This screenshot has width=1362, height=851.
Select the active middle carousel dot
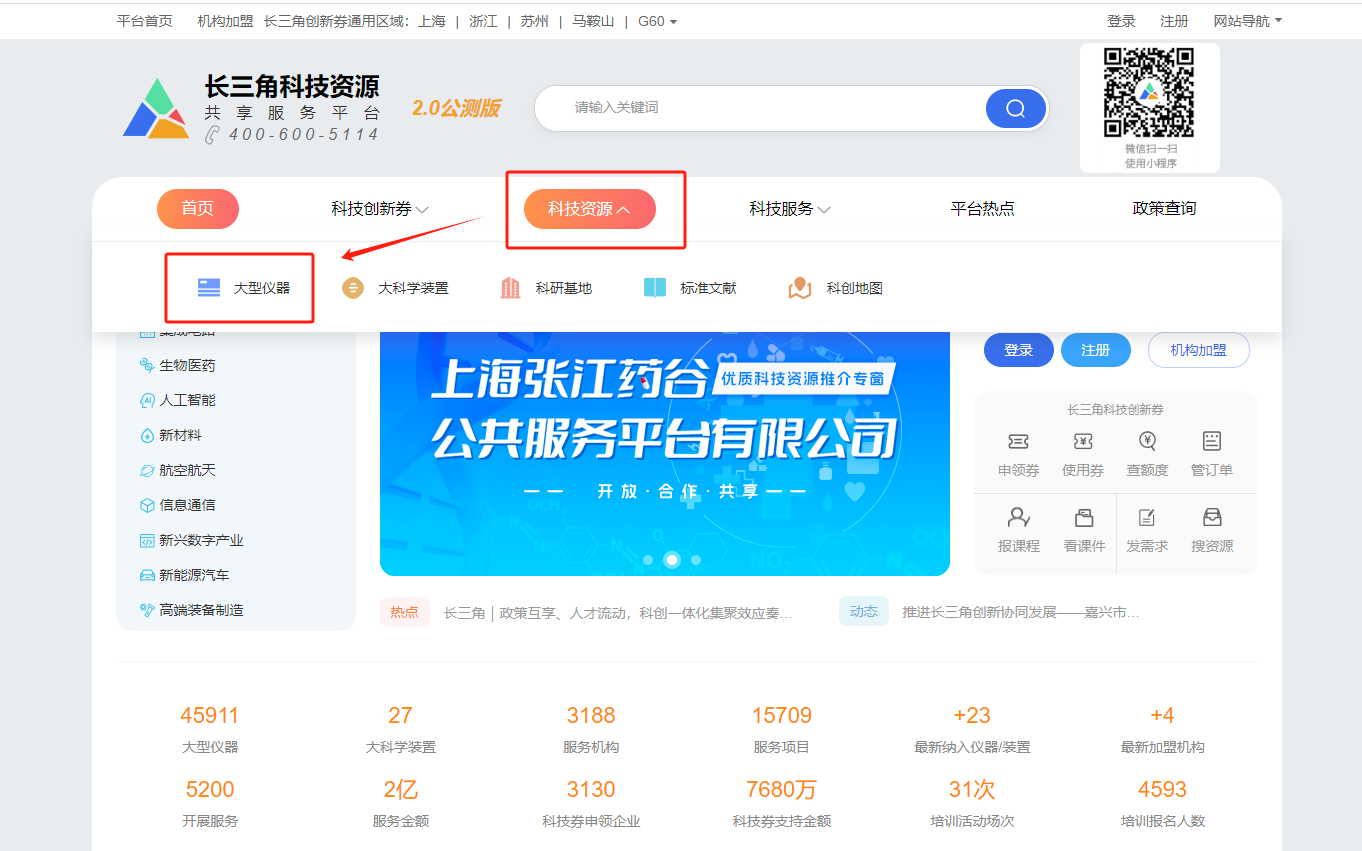[672, 560]
